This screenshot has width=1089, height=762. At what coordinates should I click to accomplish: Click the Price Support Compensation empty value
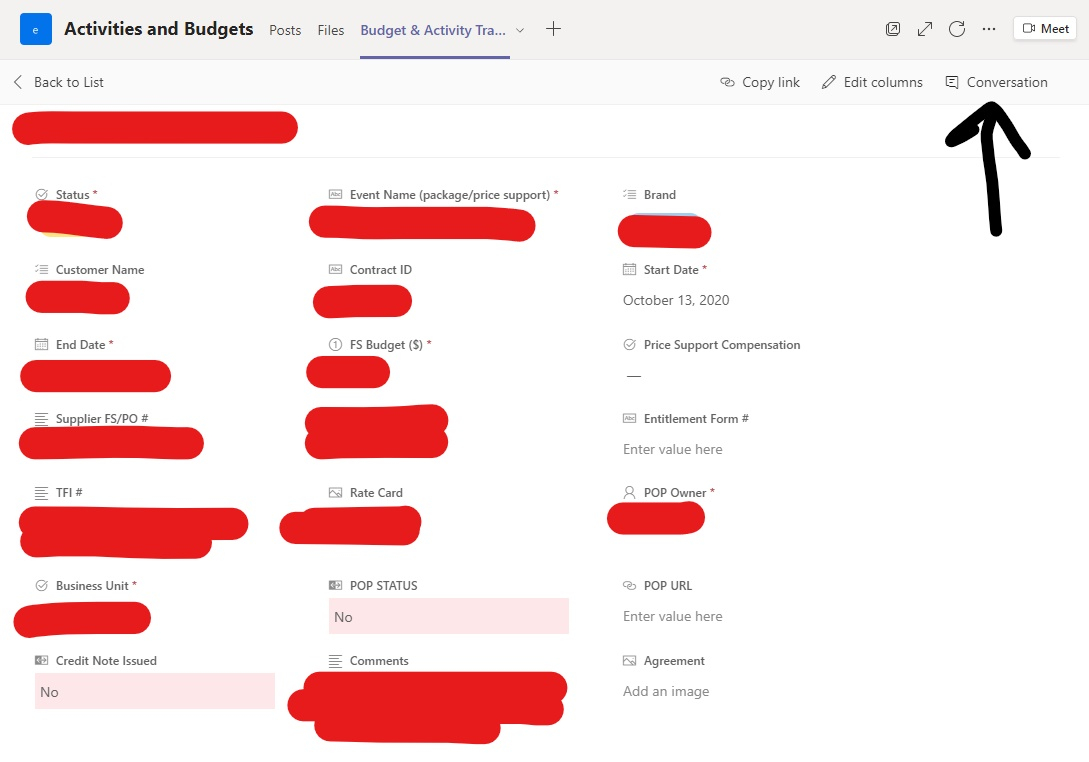tap(633, 376)
